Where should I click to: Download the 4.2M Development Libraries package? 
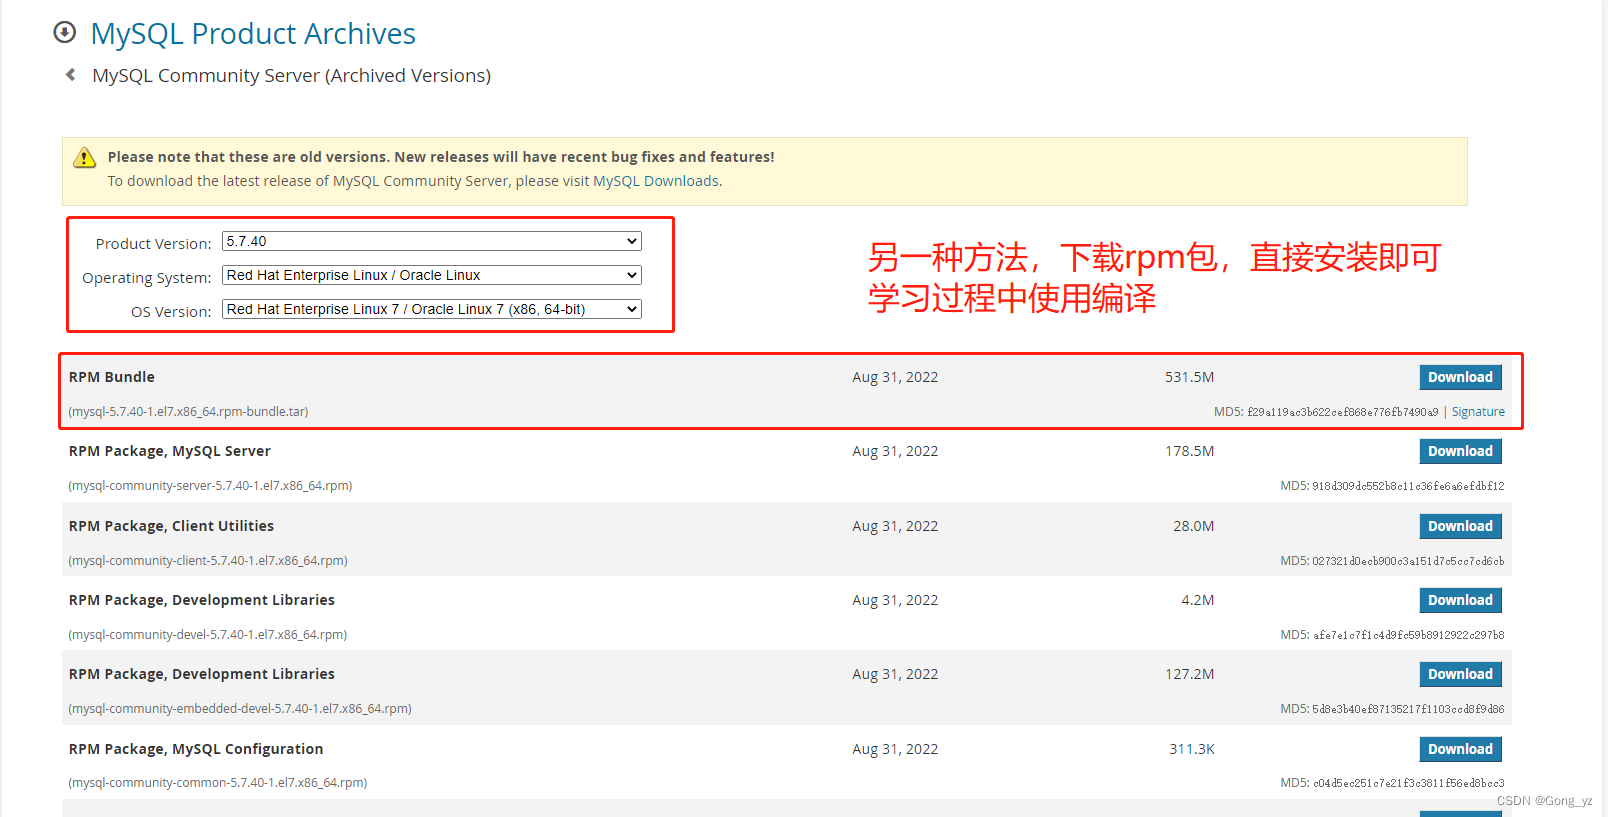(x=1460, y=600)
